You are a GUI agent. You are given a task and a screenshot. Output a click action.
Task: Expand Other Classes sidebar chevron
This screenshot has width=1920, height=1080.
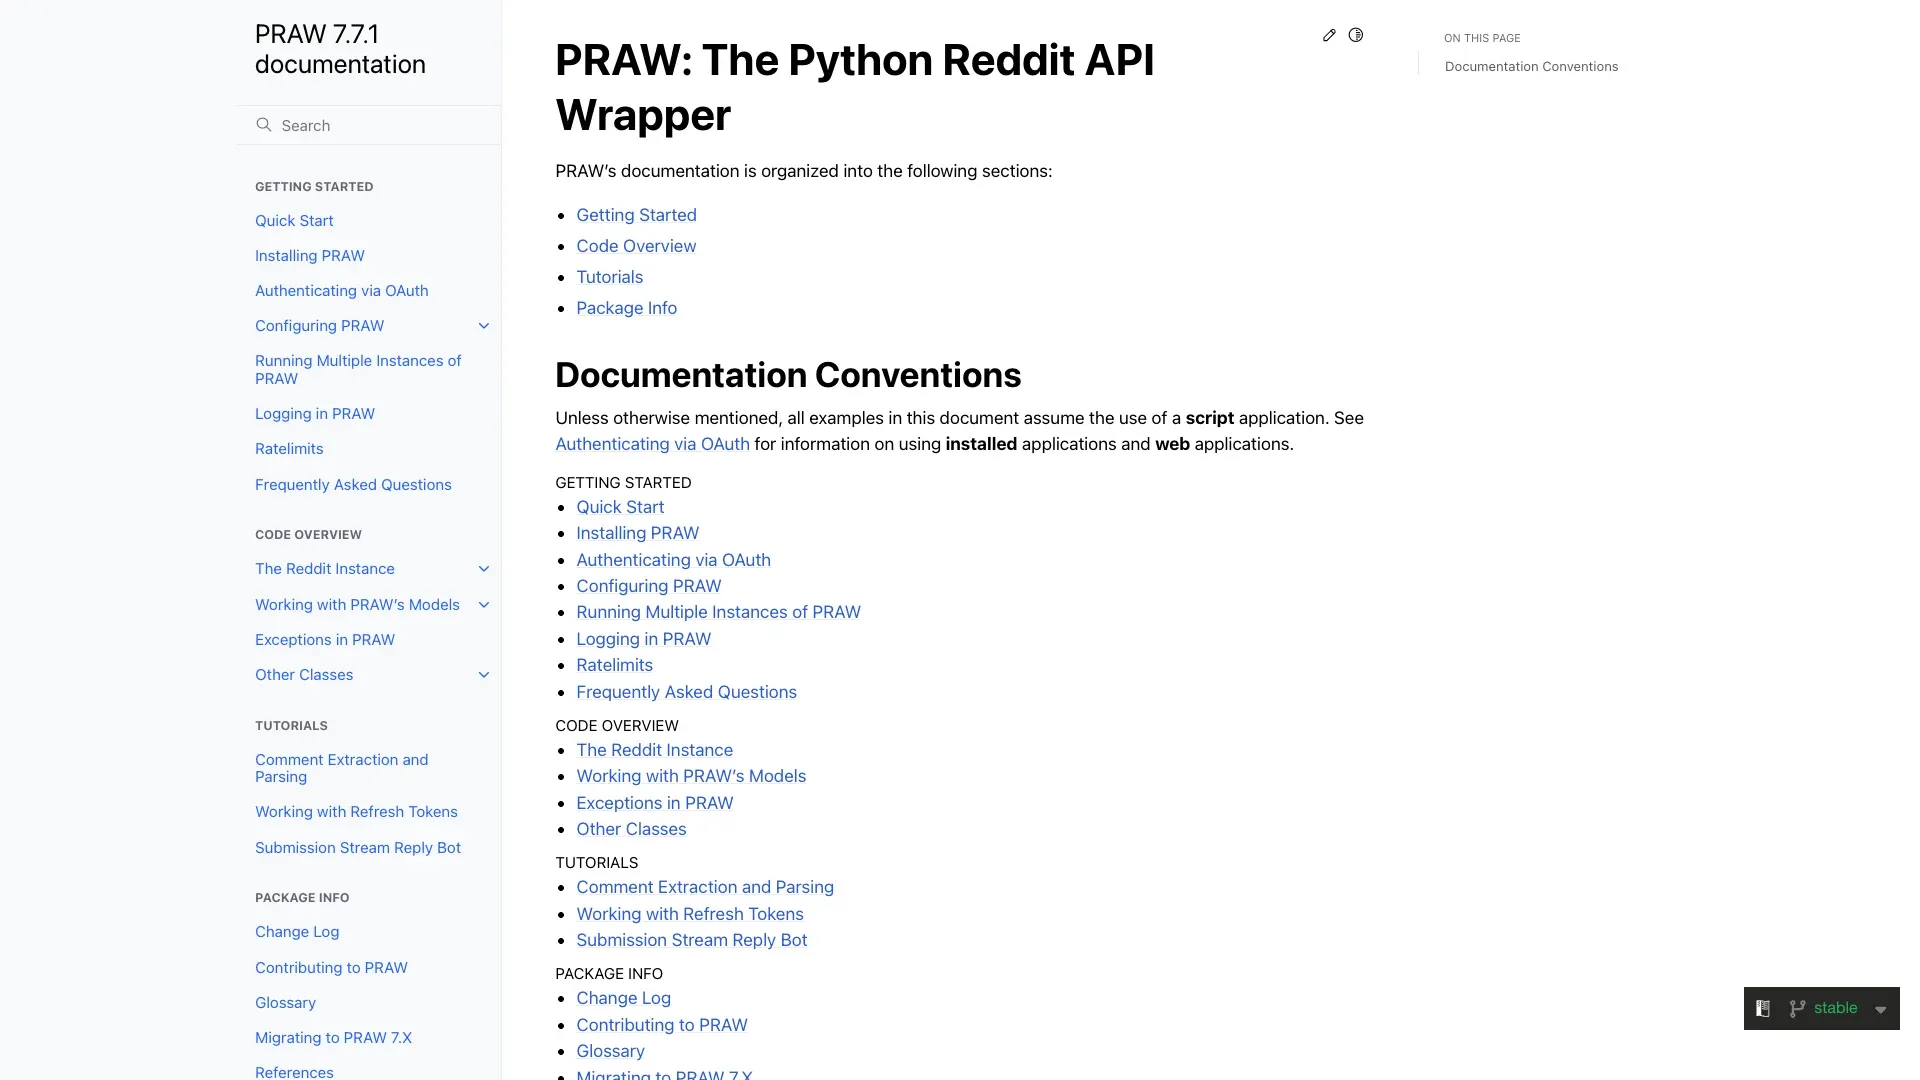coord(484,675)
